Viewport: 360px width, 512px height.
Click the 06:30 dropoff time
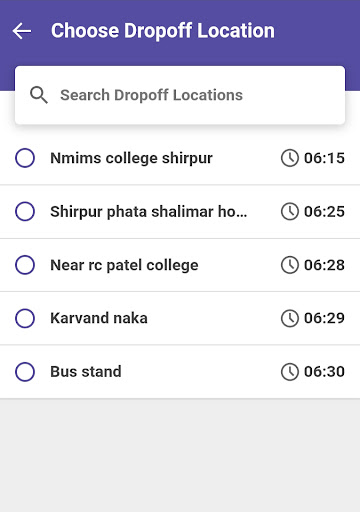point(324,372)
